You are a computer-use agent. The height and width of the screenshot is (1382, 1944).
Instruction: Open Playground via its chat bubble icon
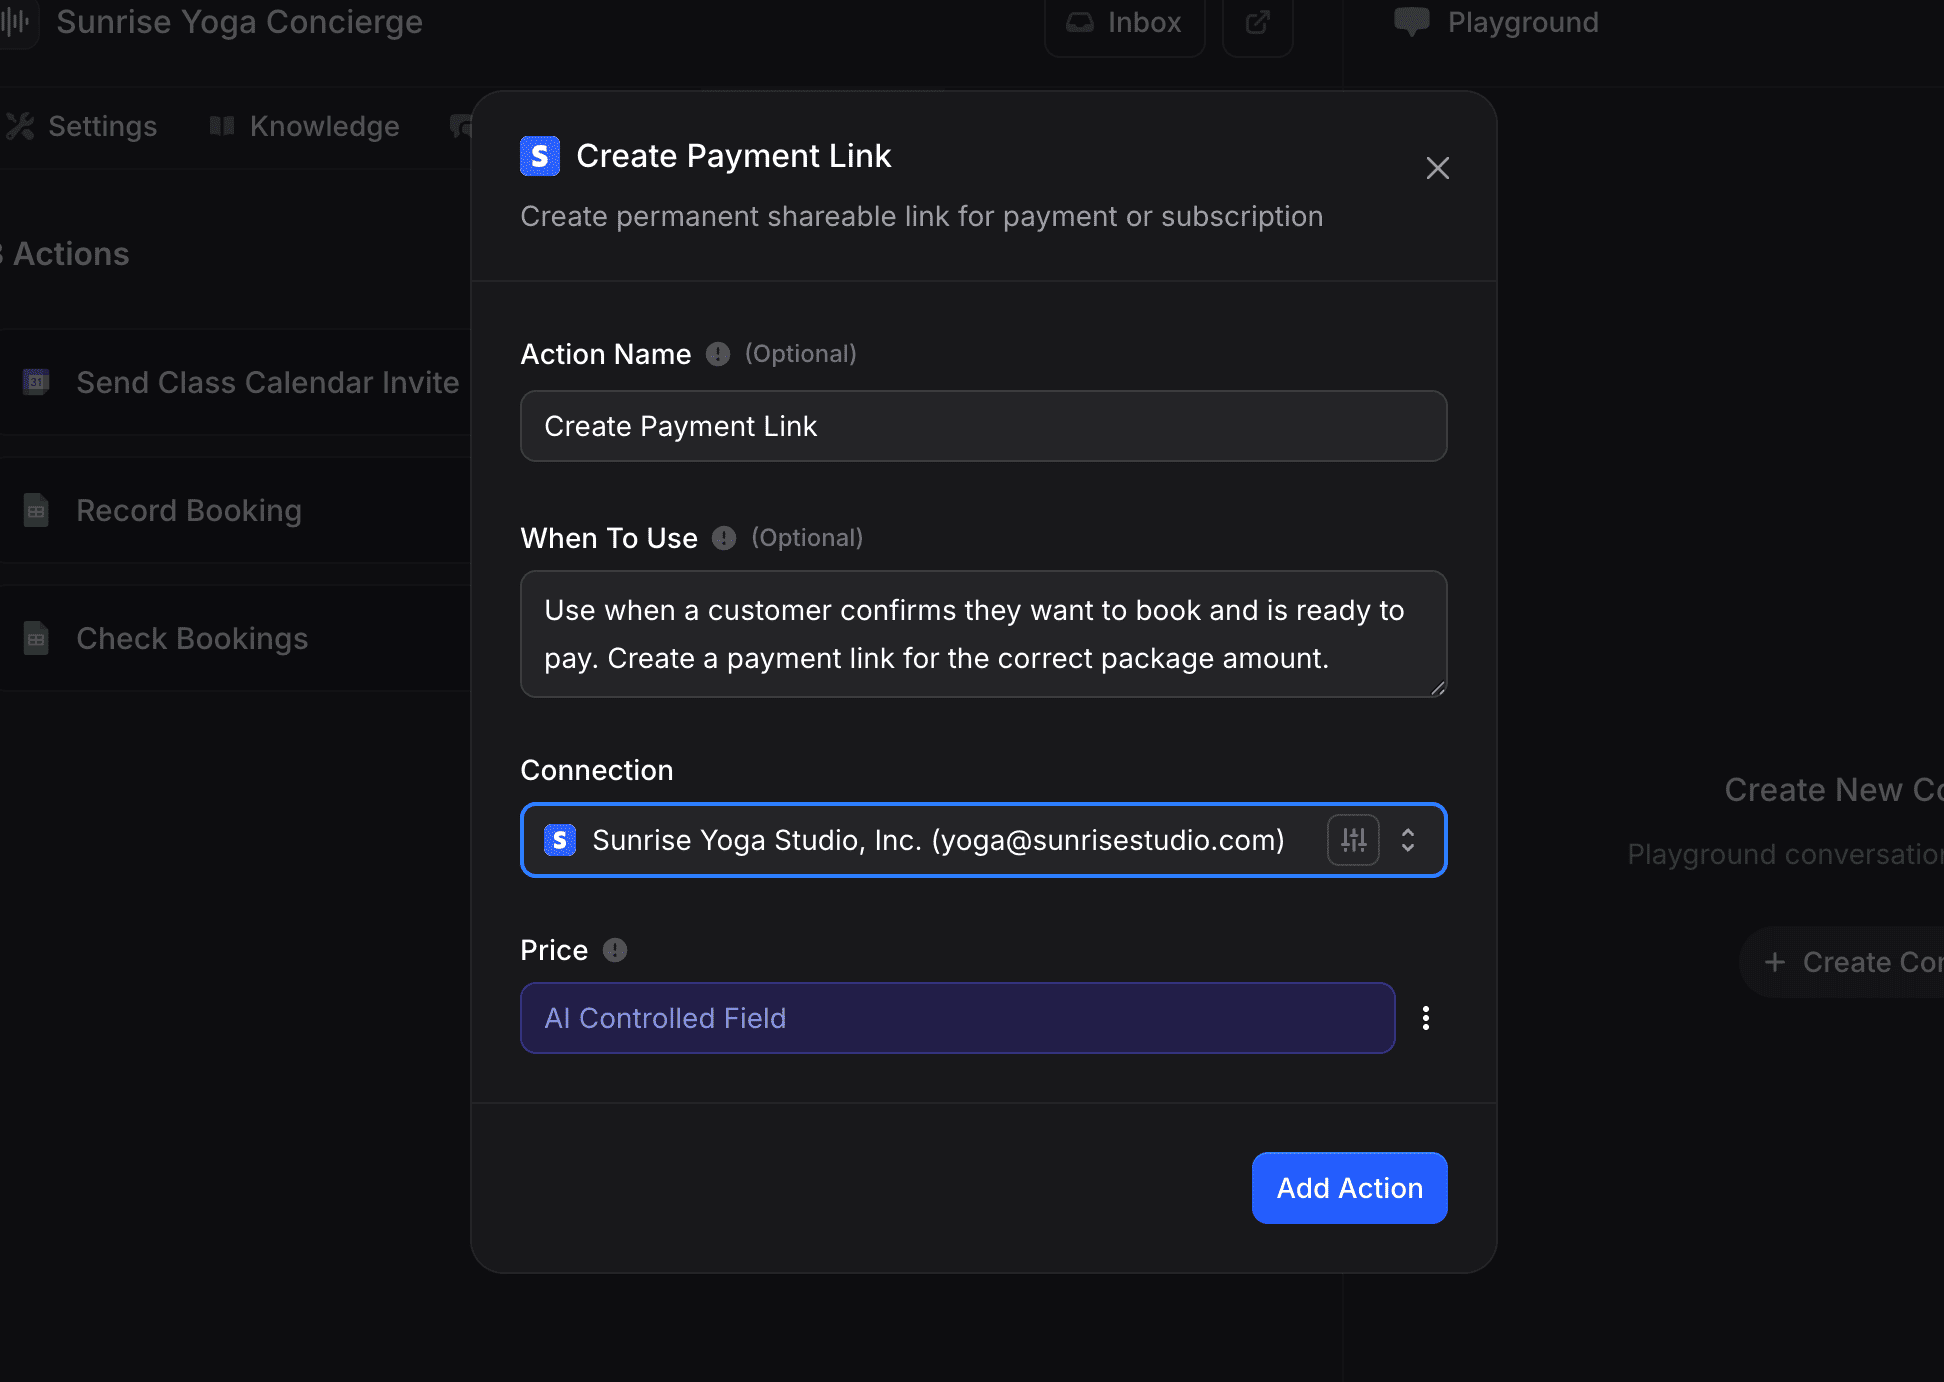pos(1413,21)
